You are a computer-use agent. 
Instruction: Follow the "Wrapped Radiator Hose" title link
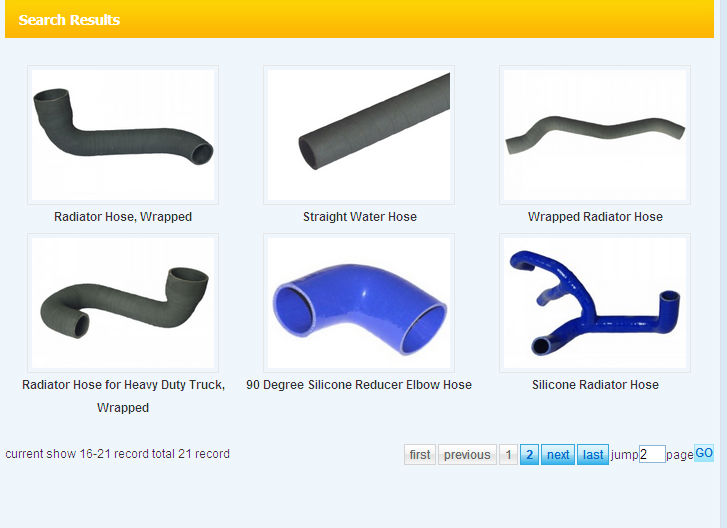click(x=595, y=217)
